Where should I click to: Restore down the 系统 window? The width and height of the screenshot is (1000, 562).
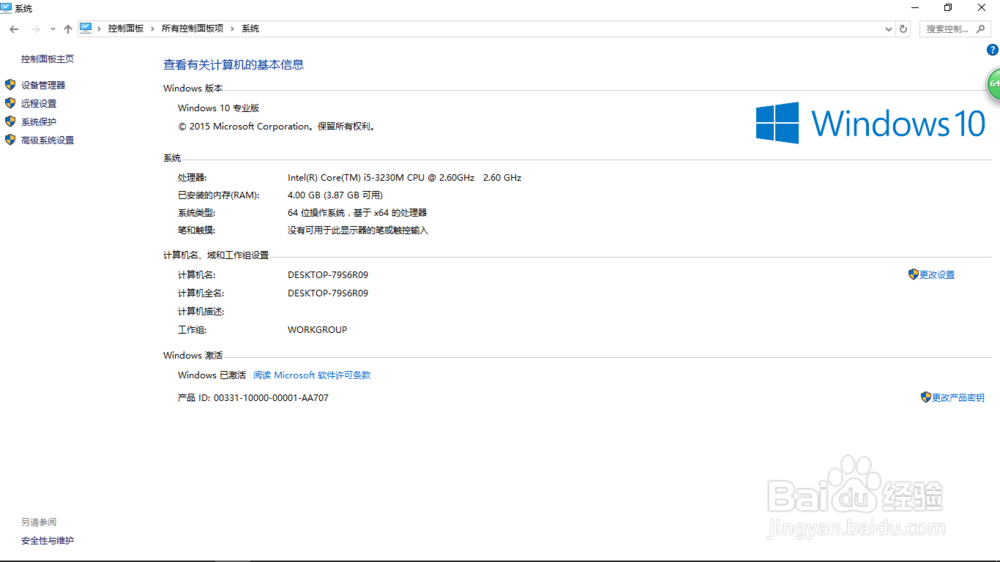pos(948,8)
